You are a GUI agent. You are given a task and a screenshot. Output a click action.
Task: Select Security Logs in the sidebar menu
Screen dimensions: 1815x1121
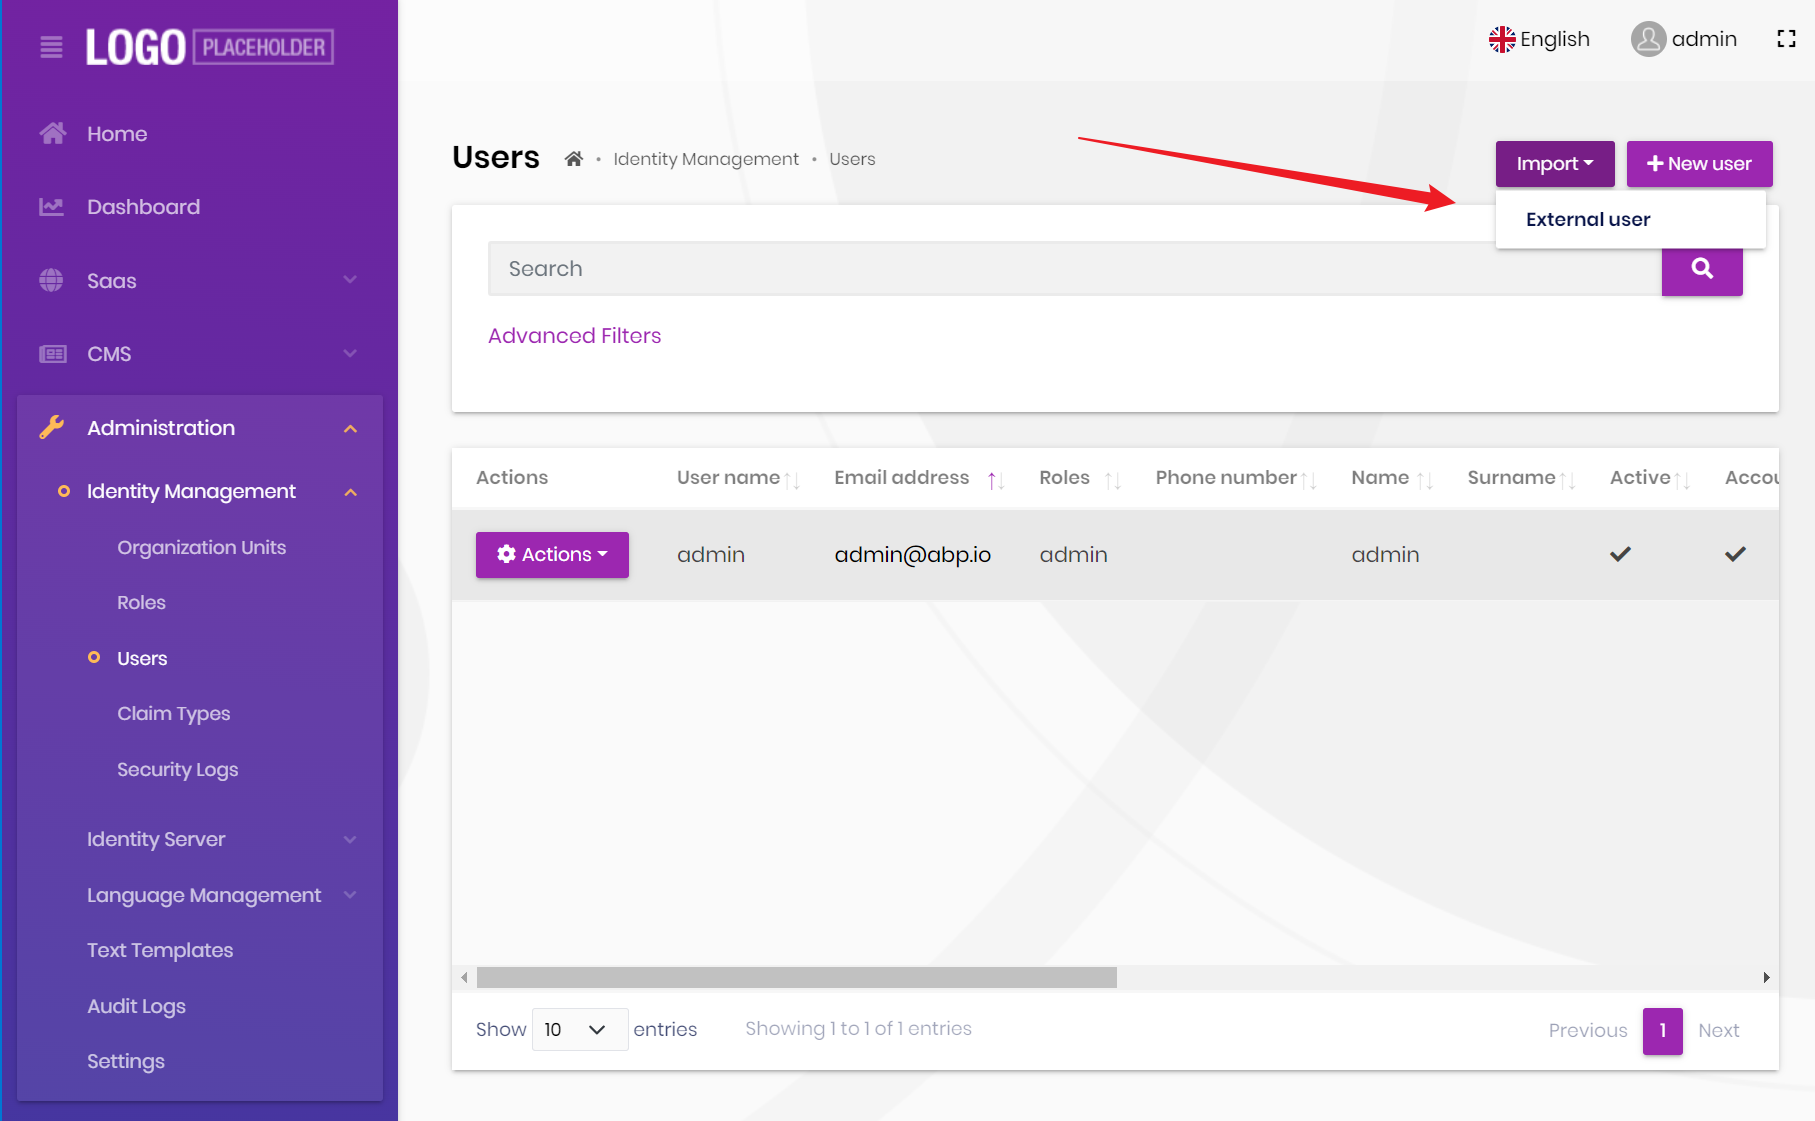point(177,769)
